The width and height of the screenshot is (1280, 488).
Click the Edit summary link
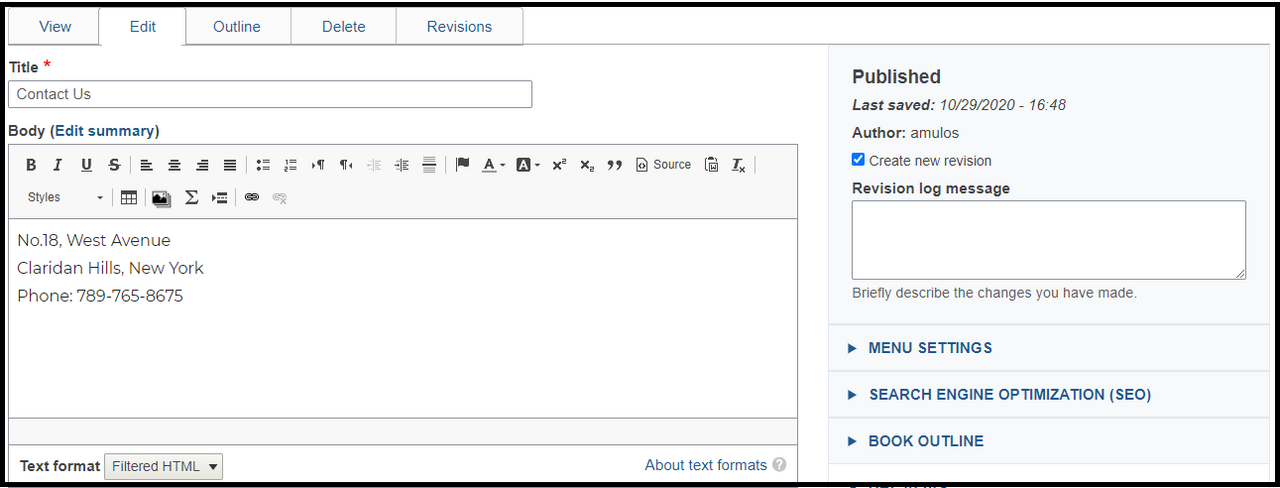click(104, 131)
